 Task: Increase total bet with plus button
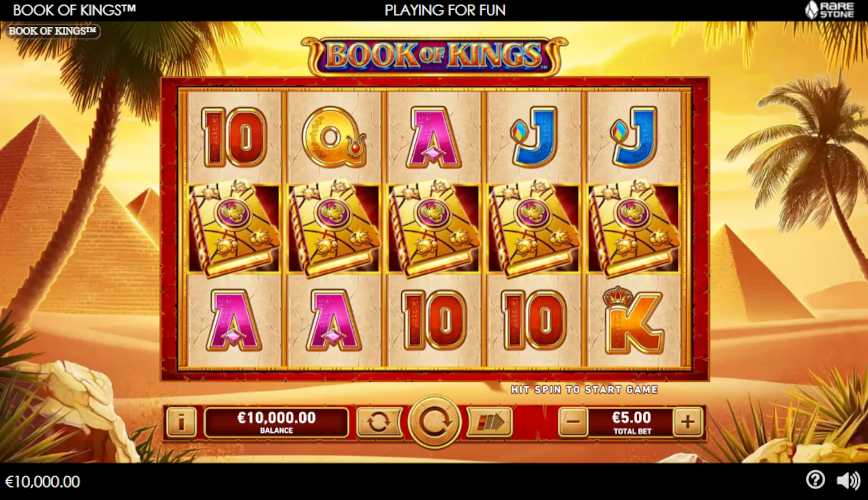coord(688,422)
